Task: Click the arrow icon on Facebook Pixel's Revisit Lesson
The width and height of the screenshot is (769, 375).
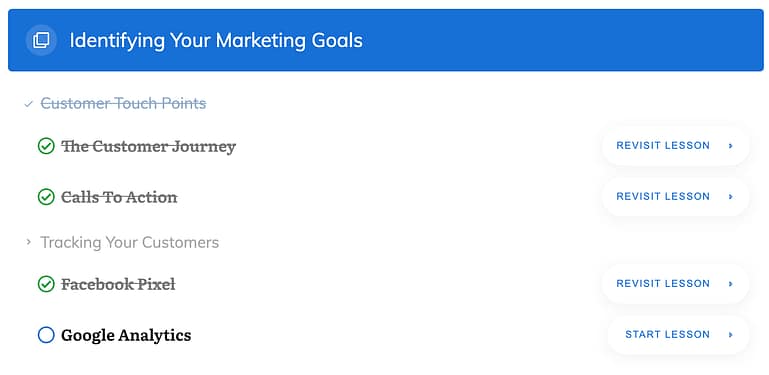Action: click(730, 284)
